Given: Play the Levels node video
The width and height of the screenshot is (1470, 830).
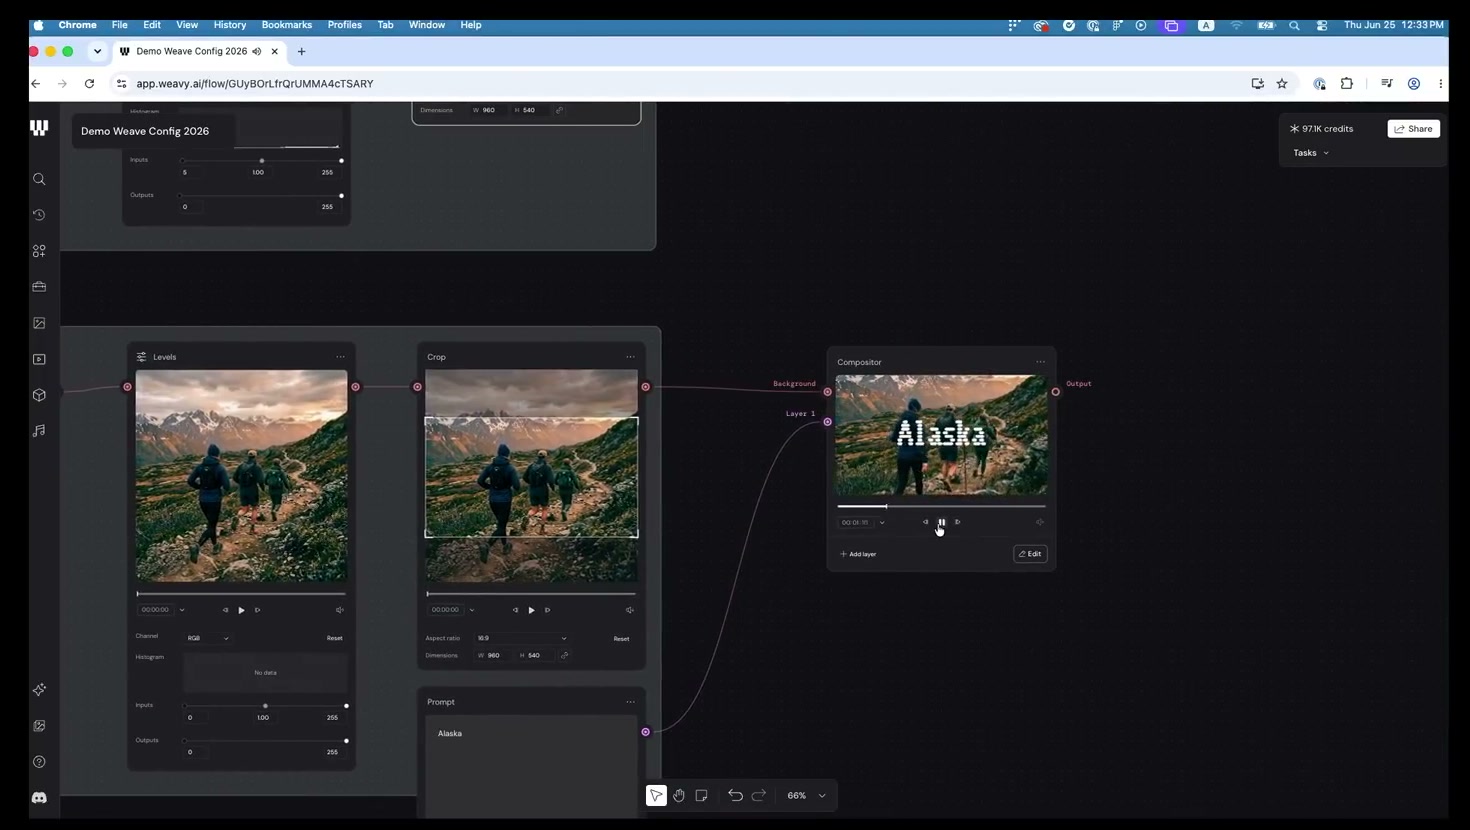Looking at the screenshot, I should [241, 610].
